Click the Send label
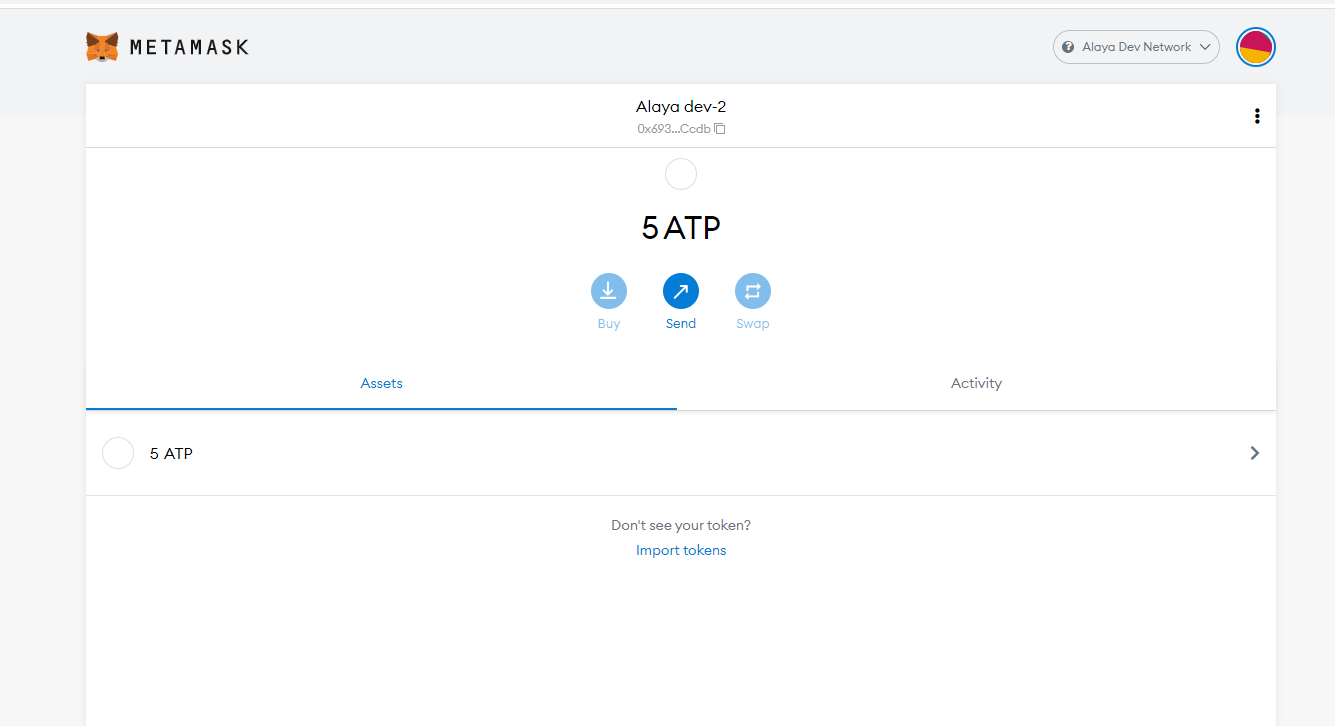1335x726 pixels. pyautogui.click(x=681, y=323)
